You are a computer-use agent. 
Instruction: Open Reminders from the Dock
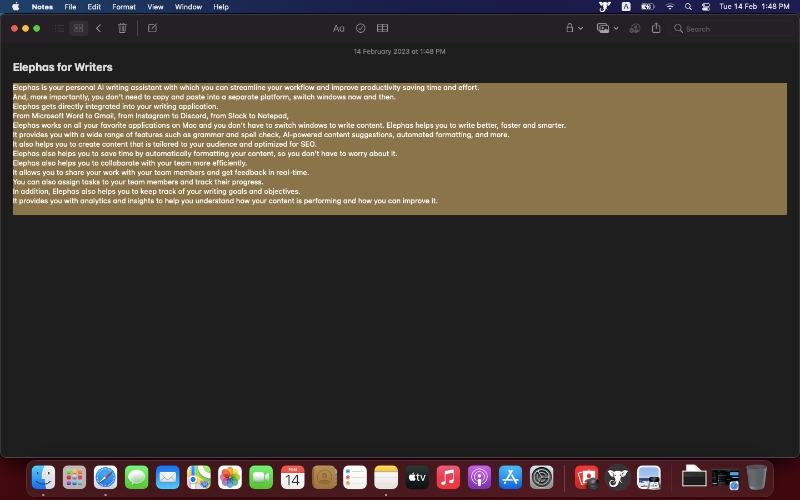(355, 478)
